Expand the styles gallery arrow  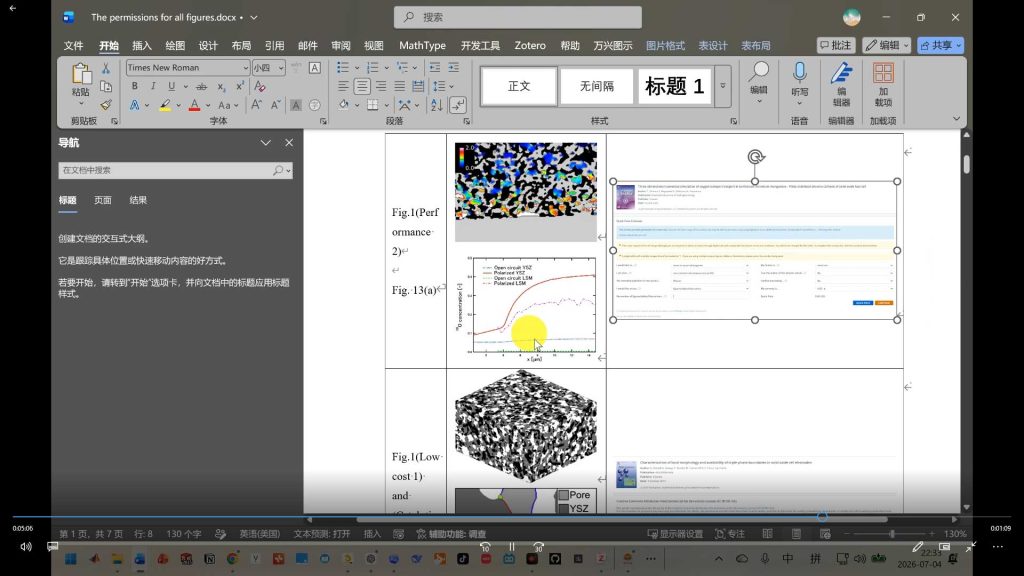click(723, 86)
